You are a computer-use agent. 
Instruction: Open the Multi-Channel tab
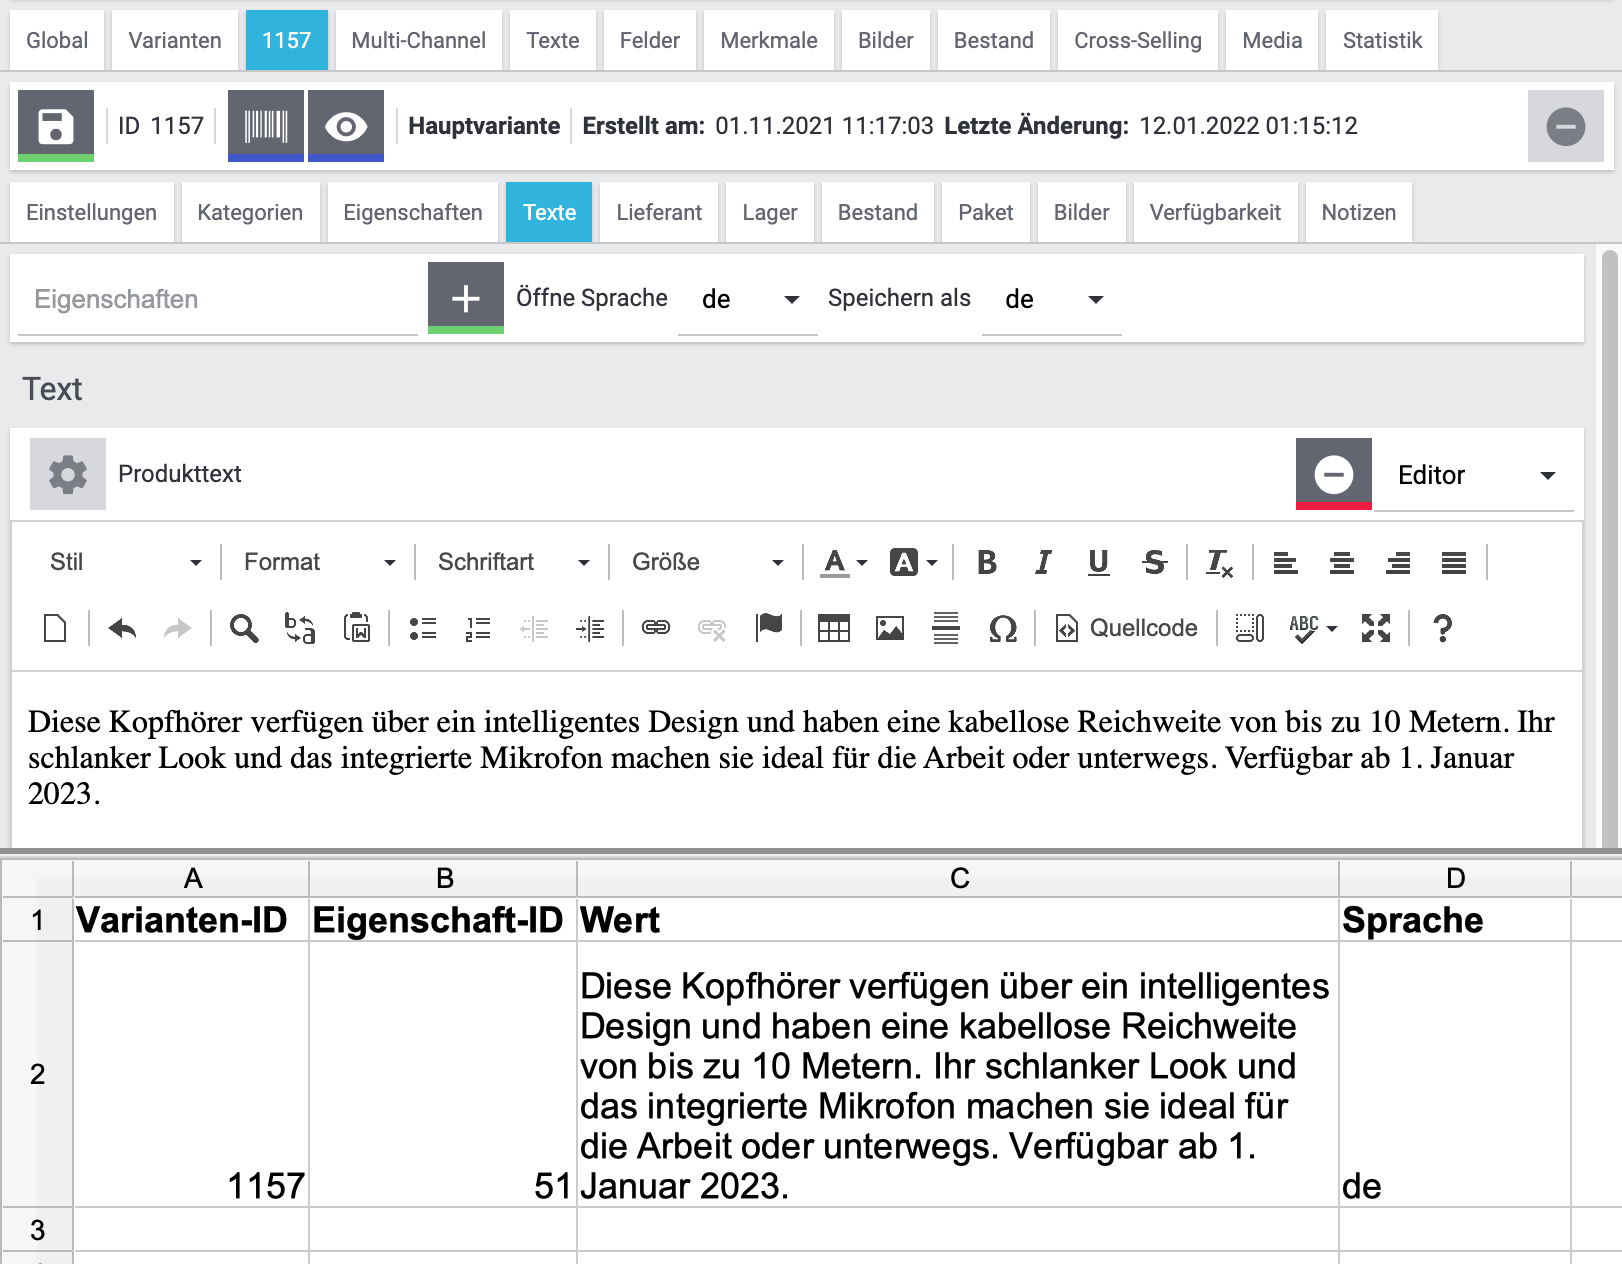(x=418, y=40)
